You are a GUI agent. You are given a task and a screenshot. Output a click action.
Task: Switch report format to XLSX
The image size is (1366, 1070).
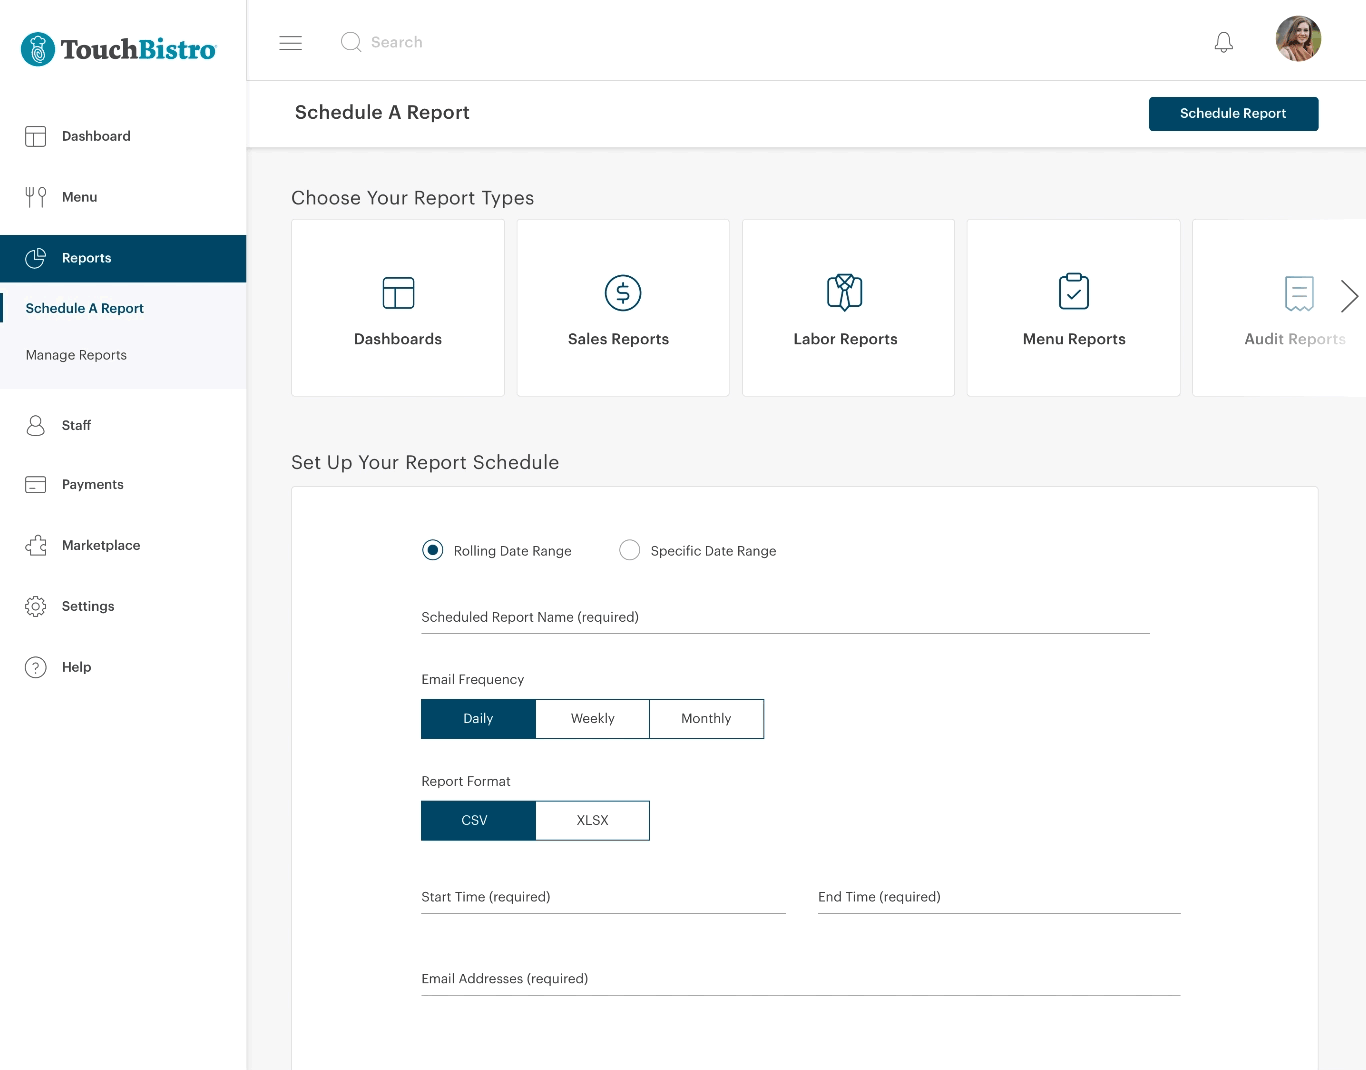point(592,821)
